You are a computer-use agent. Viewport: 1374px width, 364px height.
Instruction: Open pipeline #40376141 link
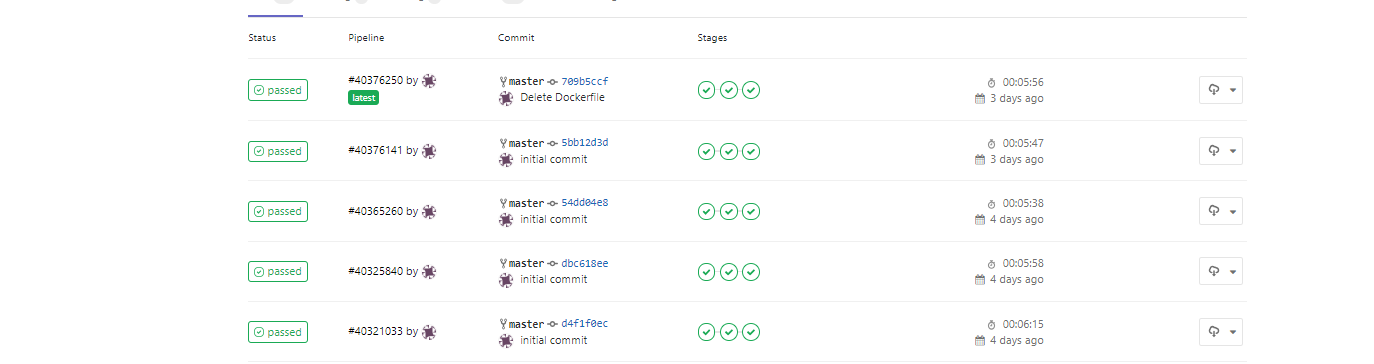coord(376,151)
